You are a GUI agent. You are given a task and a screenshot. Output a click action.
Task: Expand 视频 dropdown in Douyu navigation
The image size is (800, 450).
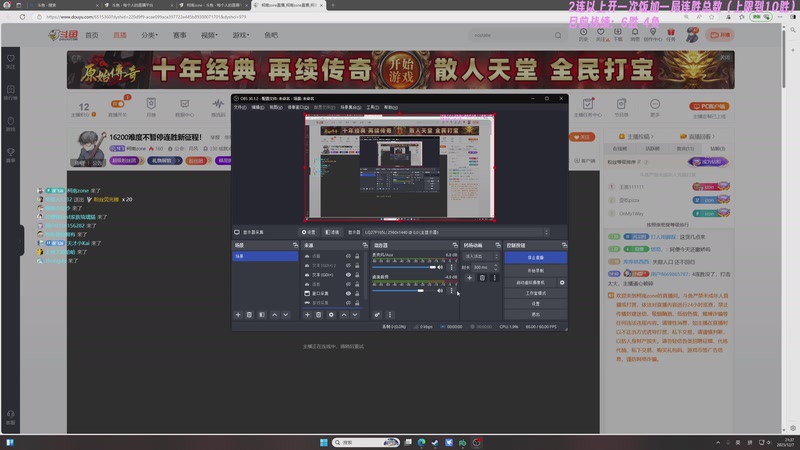tap(209, 35)
